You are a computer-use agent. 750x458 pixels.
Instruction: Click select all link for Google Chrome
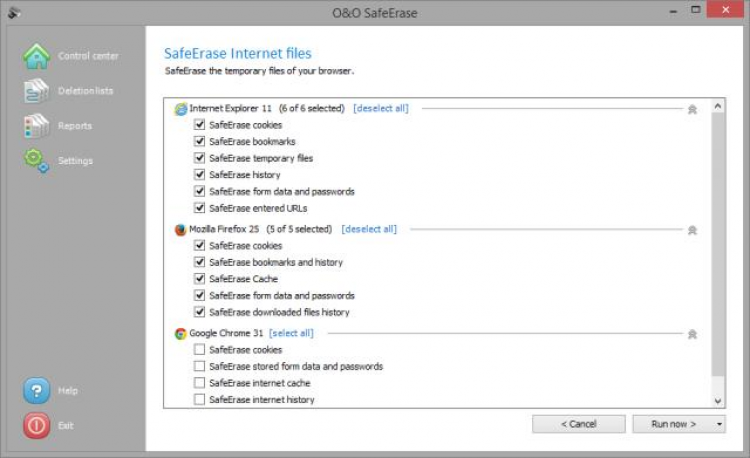click(x=291, y=334)
